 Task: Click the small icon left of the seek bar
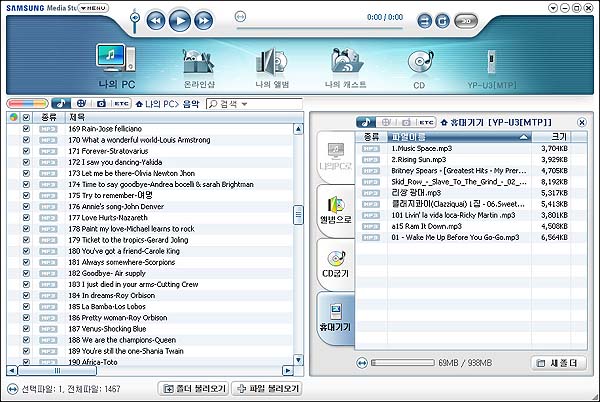[x=240, y=16]
